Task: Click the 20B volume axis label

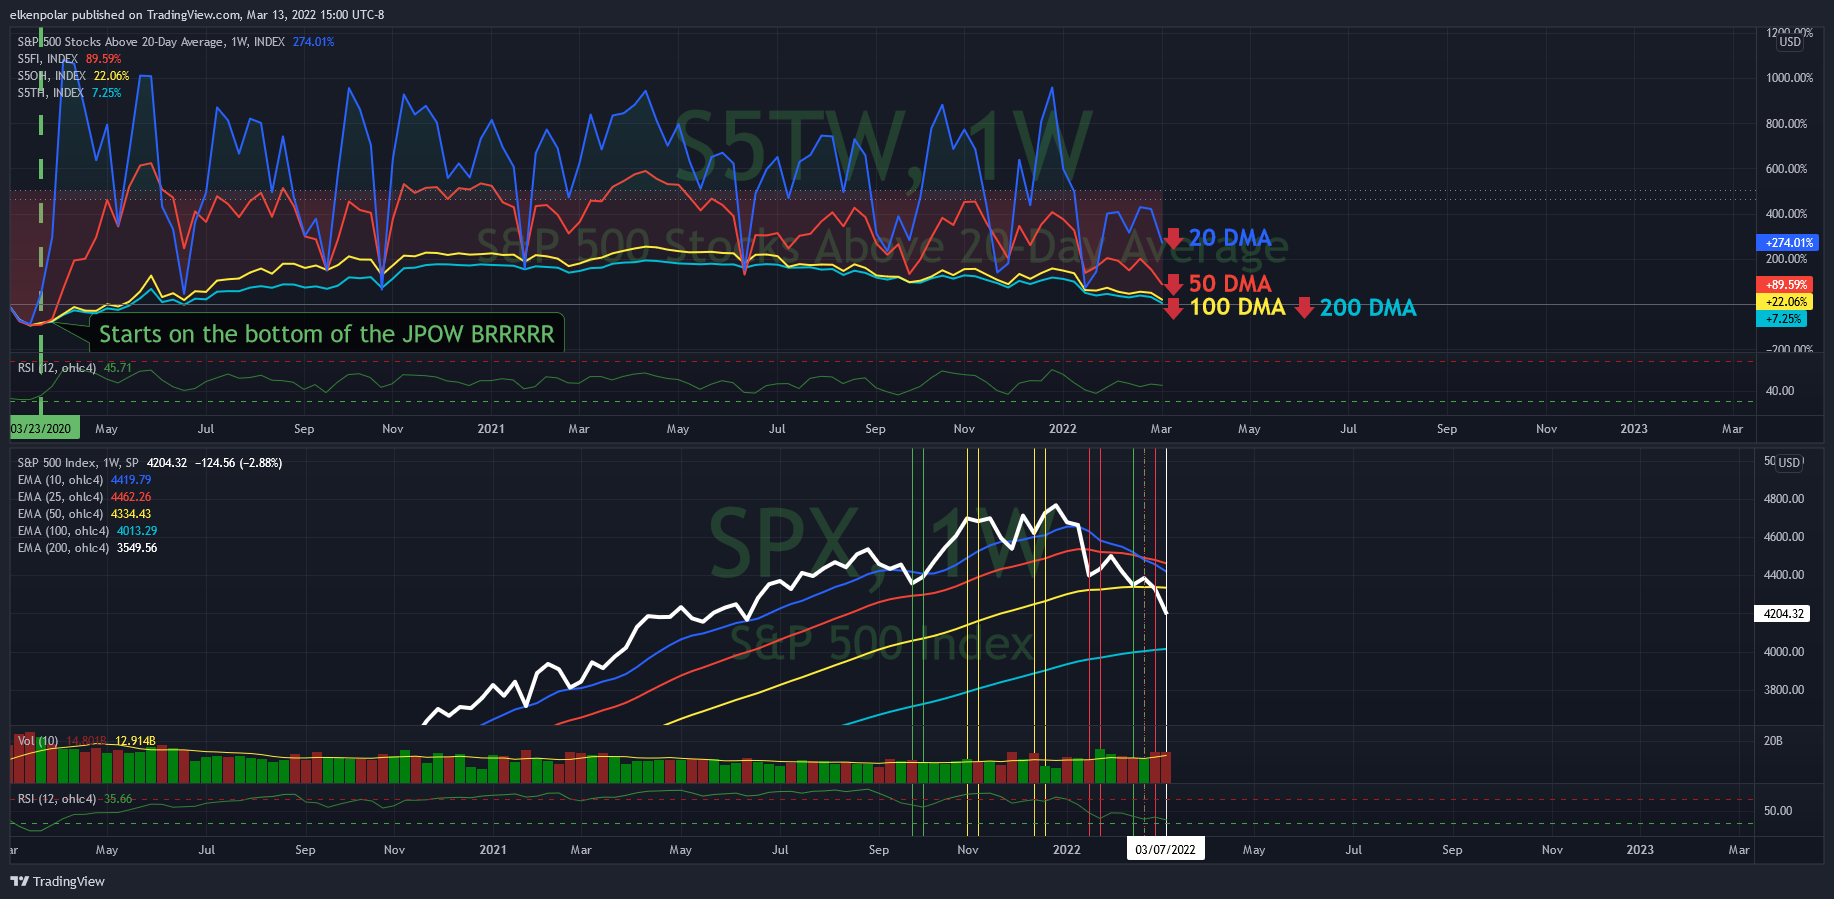Action: (1773, 741)
